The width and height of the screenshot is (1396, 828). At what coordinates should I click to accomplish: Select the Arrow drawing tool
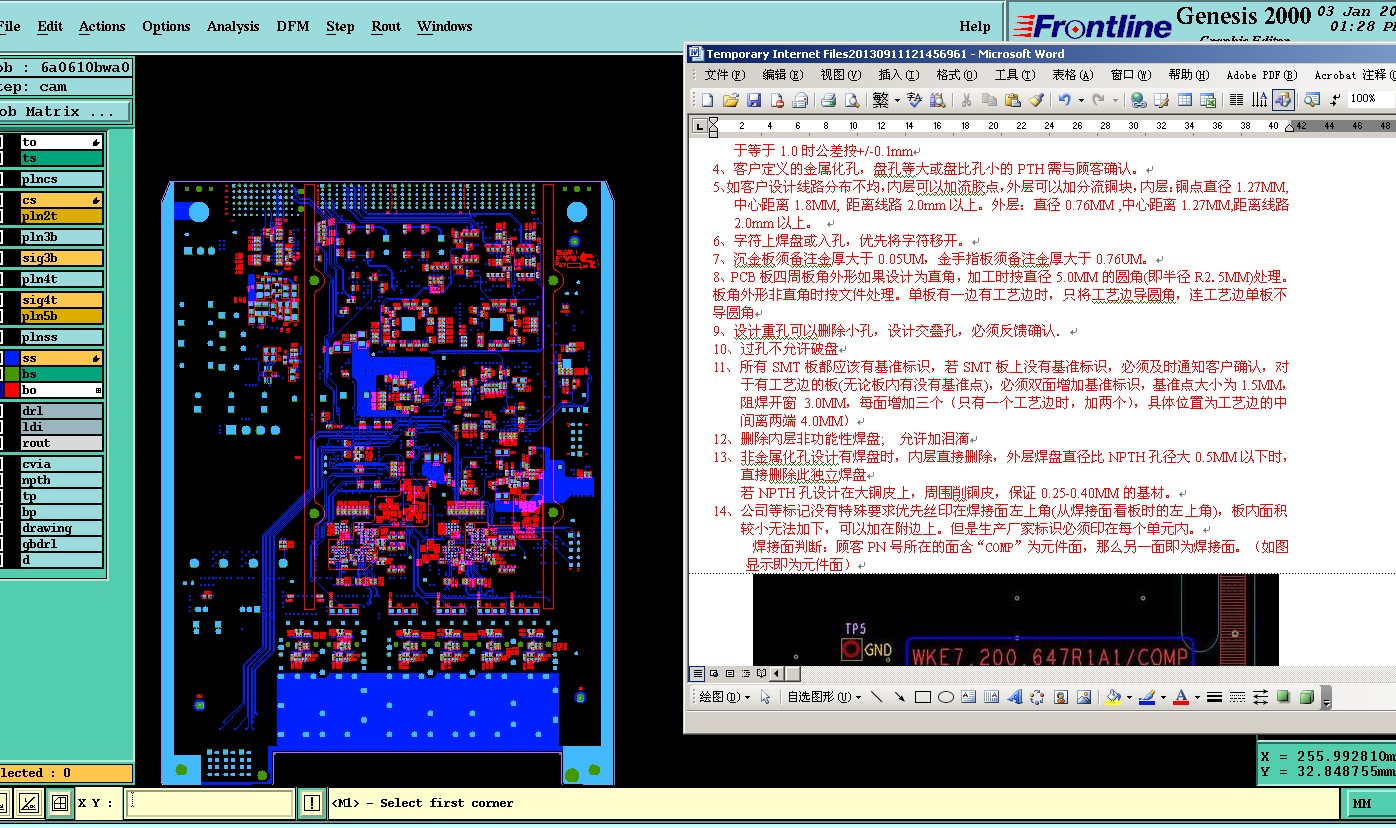pyautogui.click(x=900, y=697)
